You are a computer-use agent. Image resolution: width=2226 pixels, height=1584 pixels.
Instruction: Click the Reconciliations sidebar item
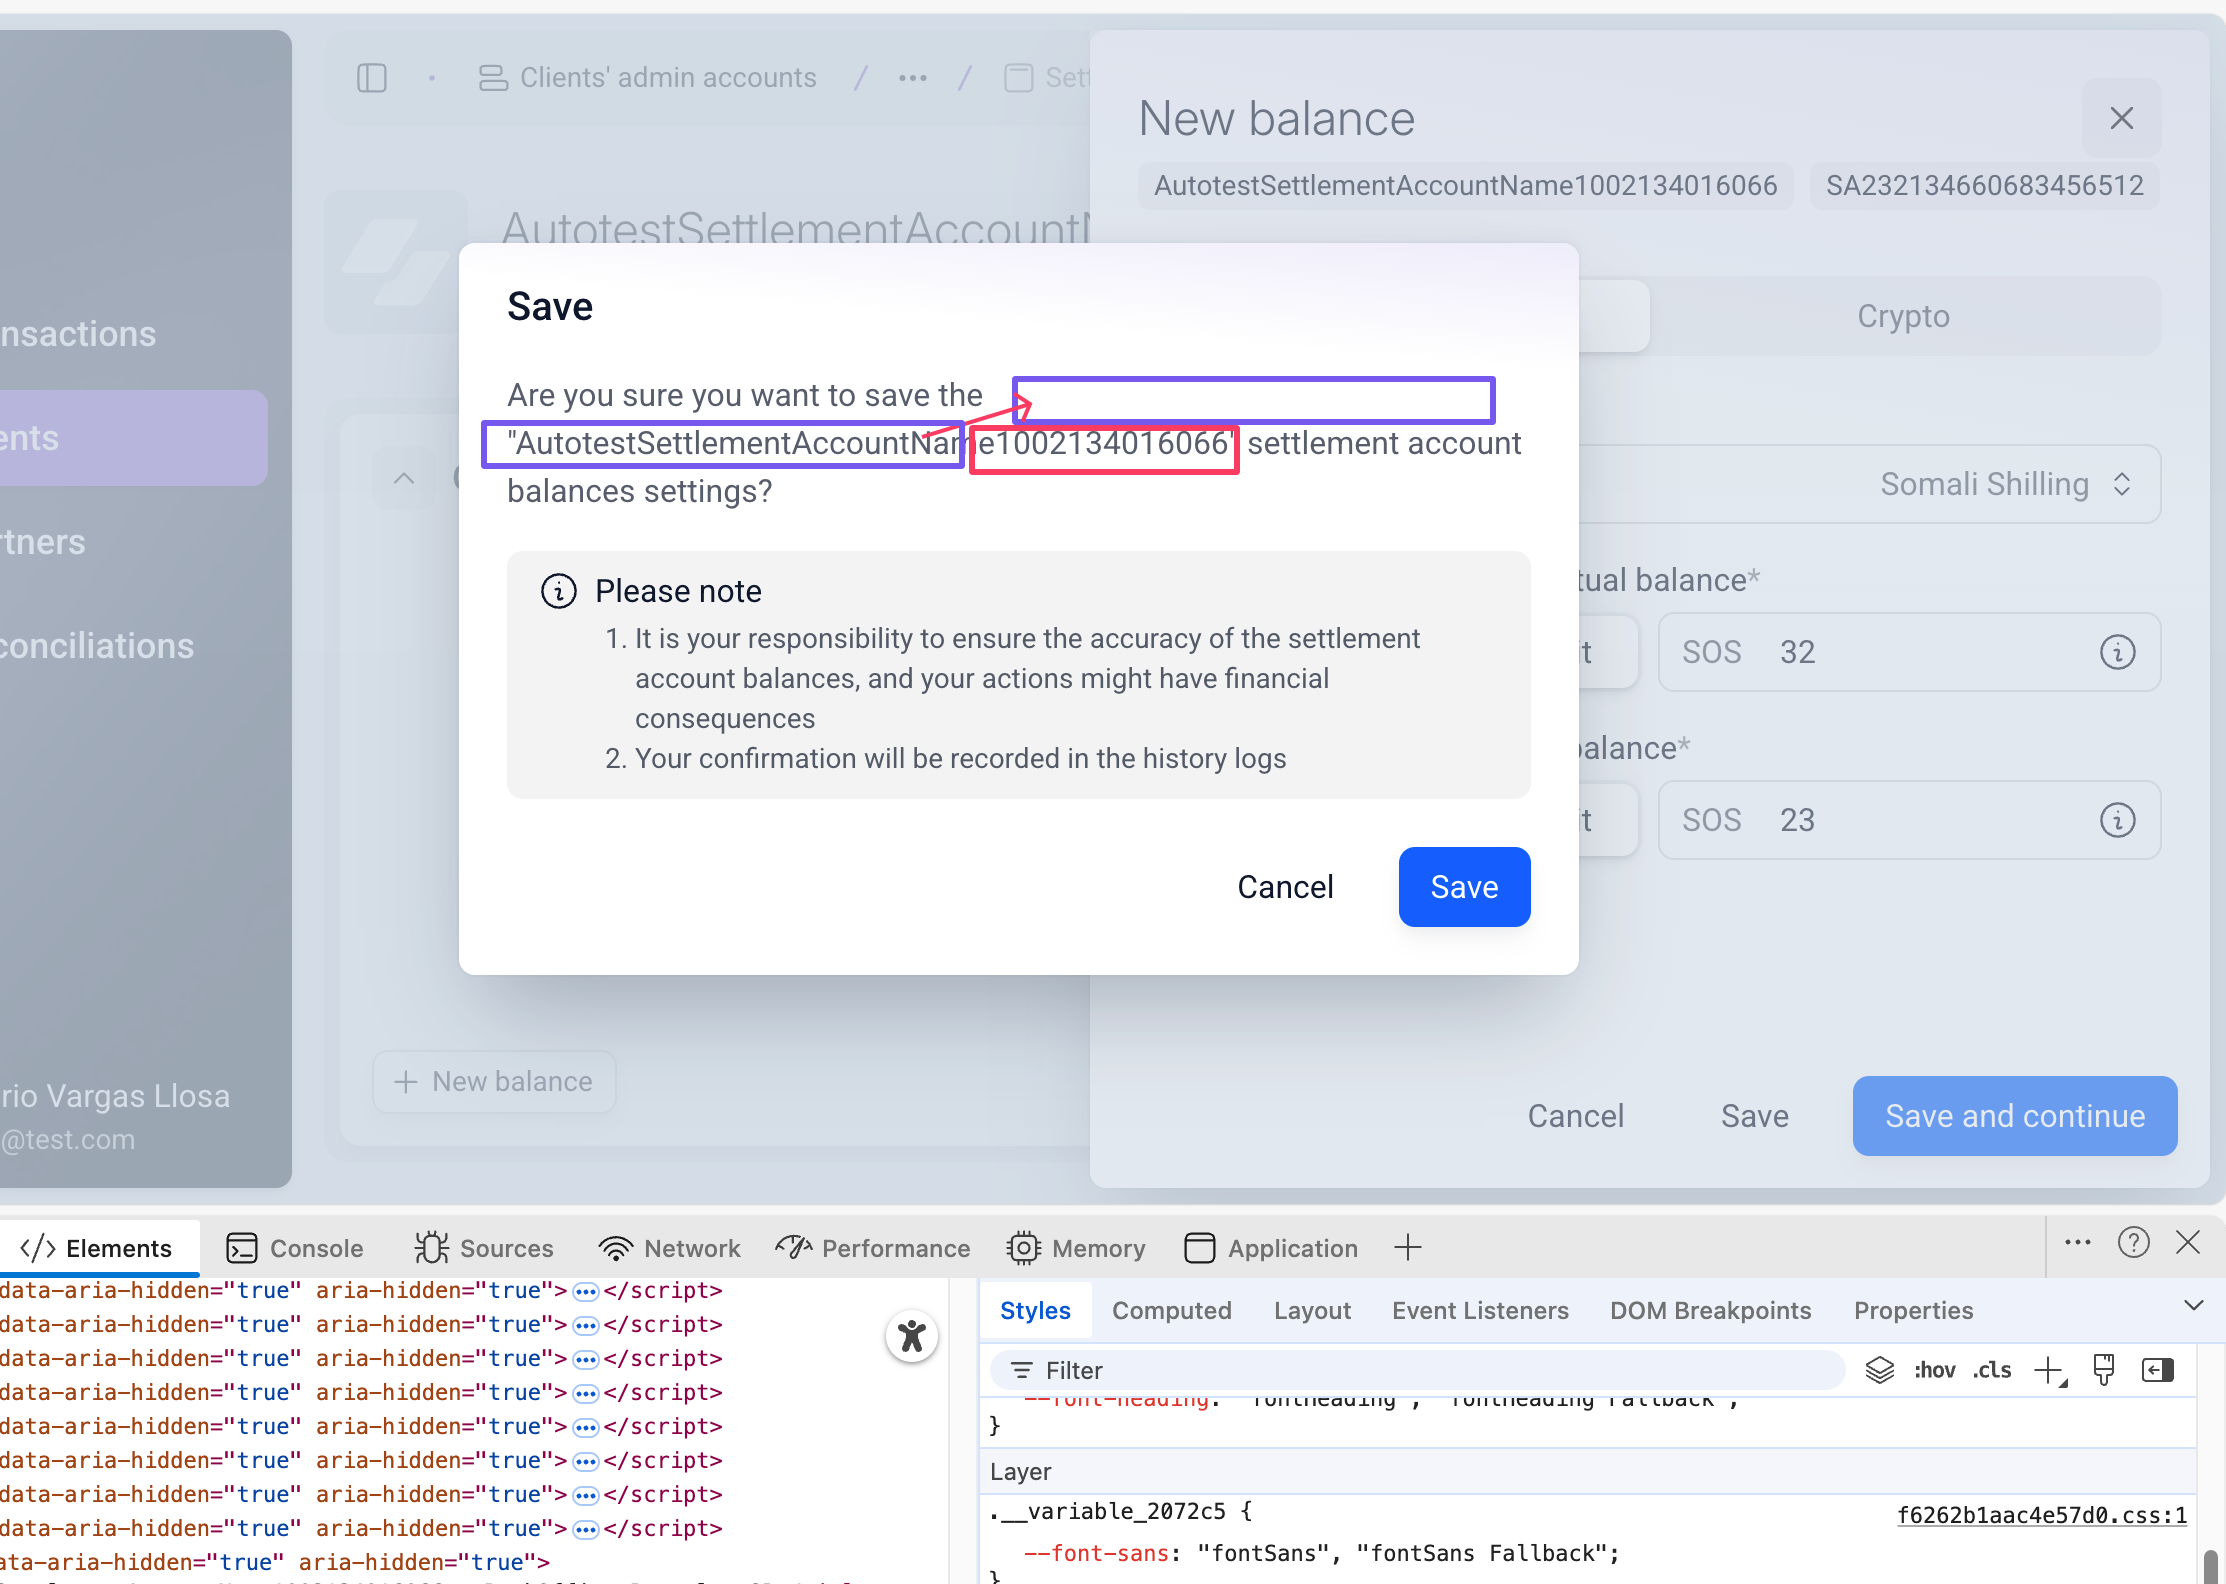pos(97,646)
